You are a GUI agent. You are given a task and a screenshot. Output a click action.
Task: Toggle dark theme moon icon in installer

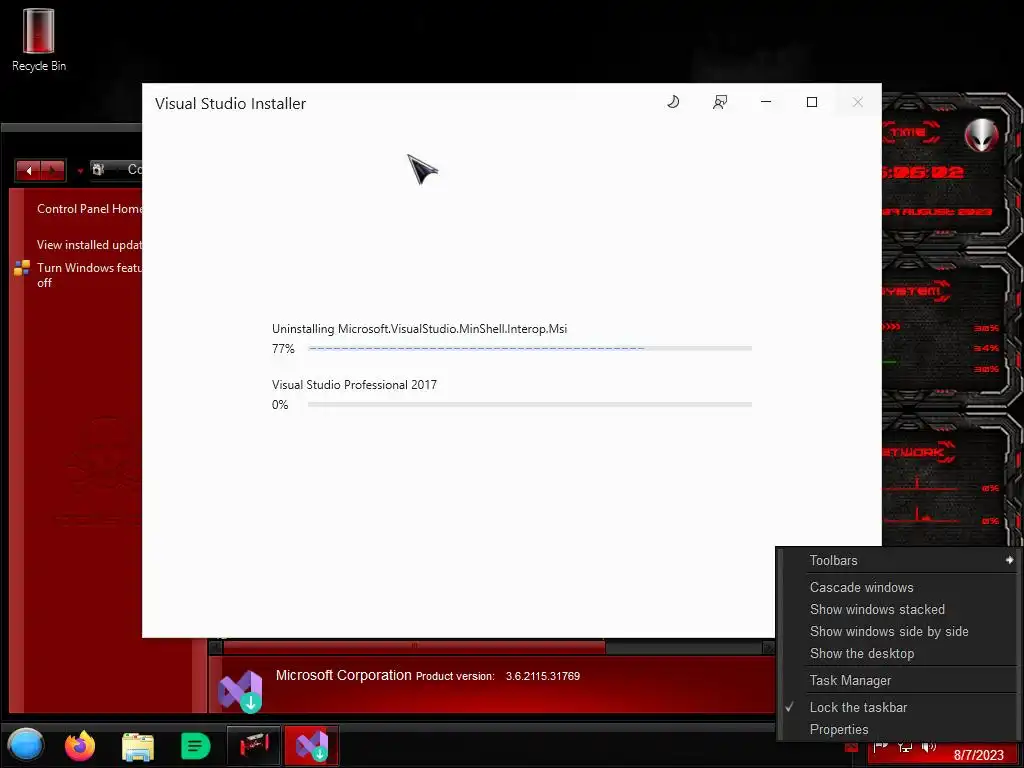tap(673, 102)
